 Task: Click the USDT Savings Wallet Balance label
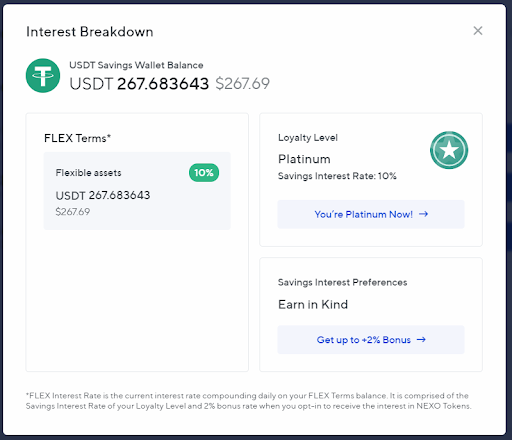136,65
